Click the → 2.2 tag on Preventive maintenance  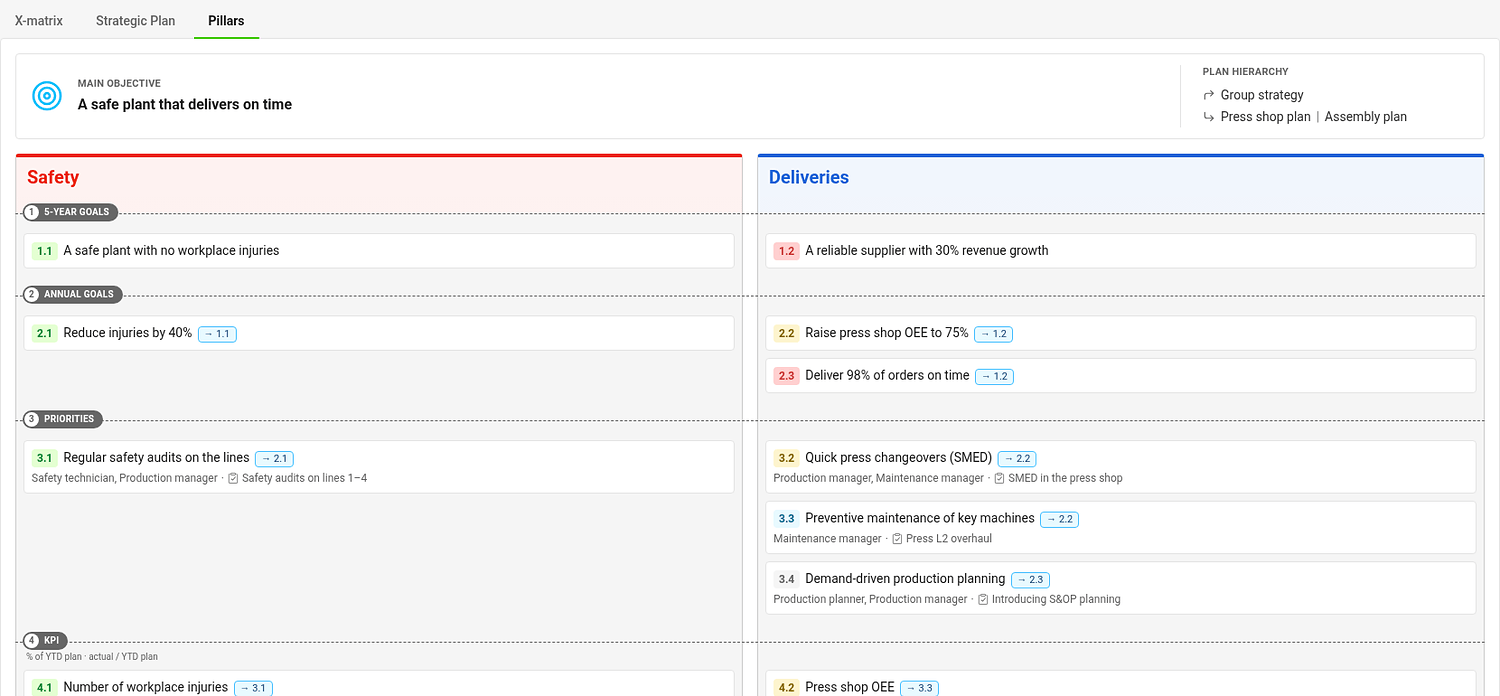tap(1059, 519)
